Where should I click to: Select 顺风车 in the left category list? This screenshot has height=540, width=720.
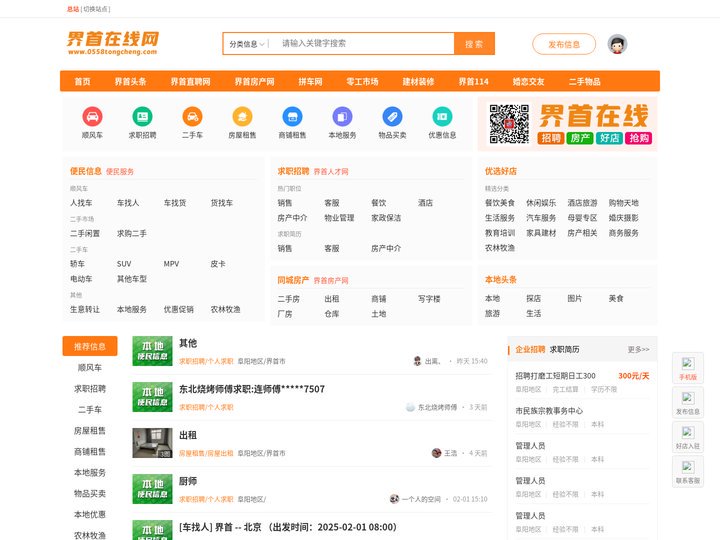pyautogui.click(x=90, y=367)
